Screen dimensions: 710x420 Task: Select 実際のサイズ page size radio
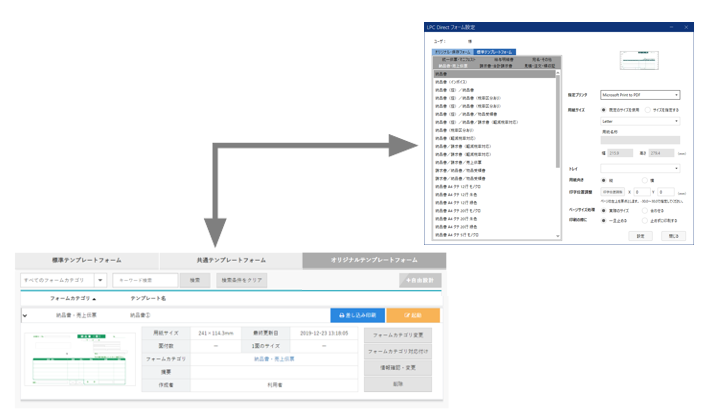(x=604, y=210)
